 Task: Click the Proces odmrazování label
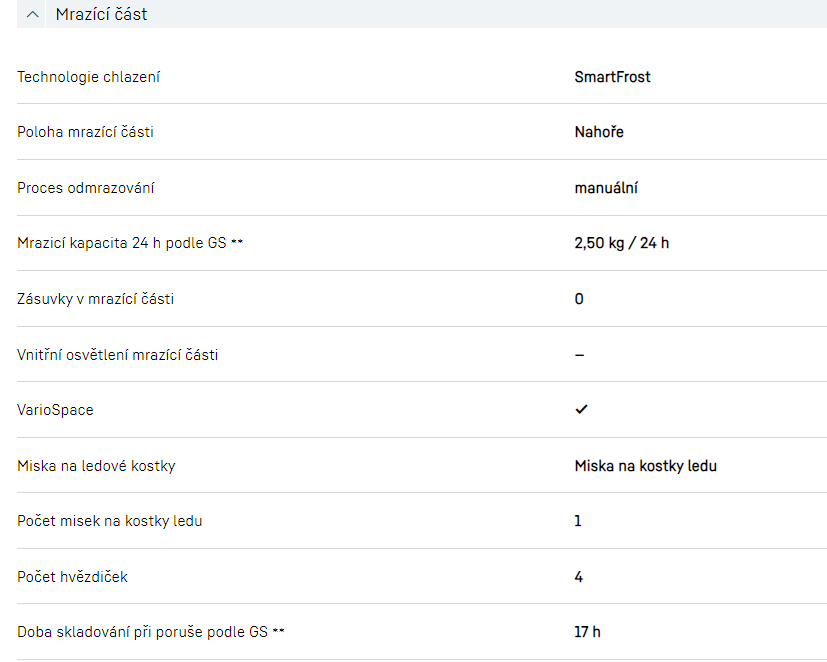tap(86, 188)
